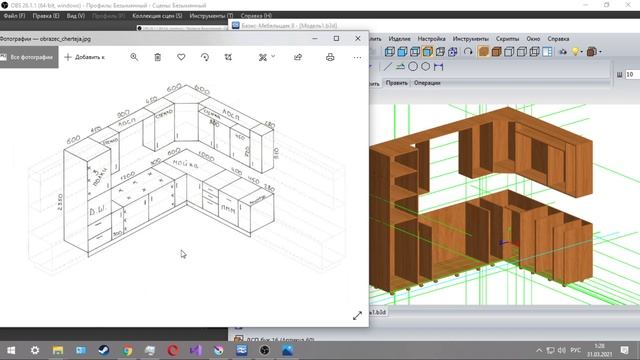Open the crop tool in Photos
Screen dimensions: 640x360
pyautogui.click(x=228, y=57)
